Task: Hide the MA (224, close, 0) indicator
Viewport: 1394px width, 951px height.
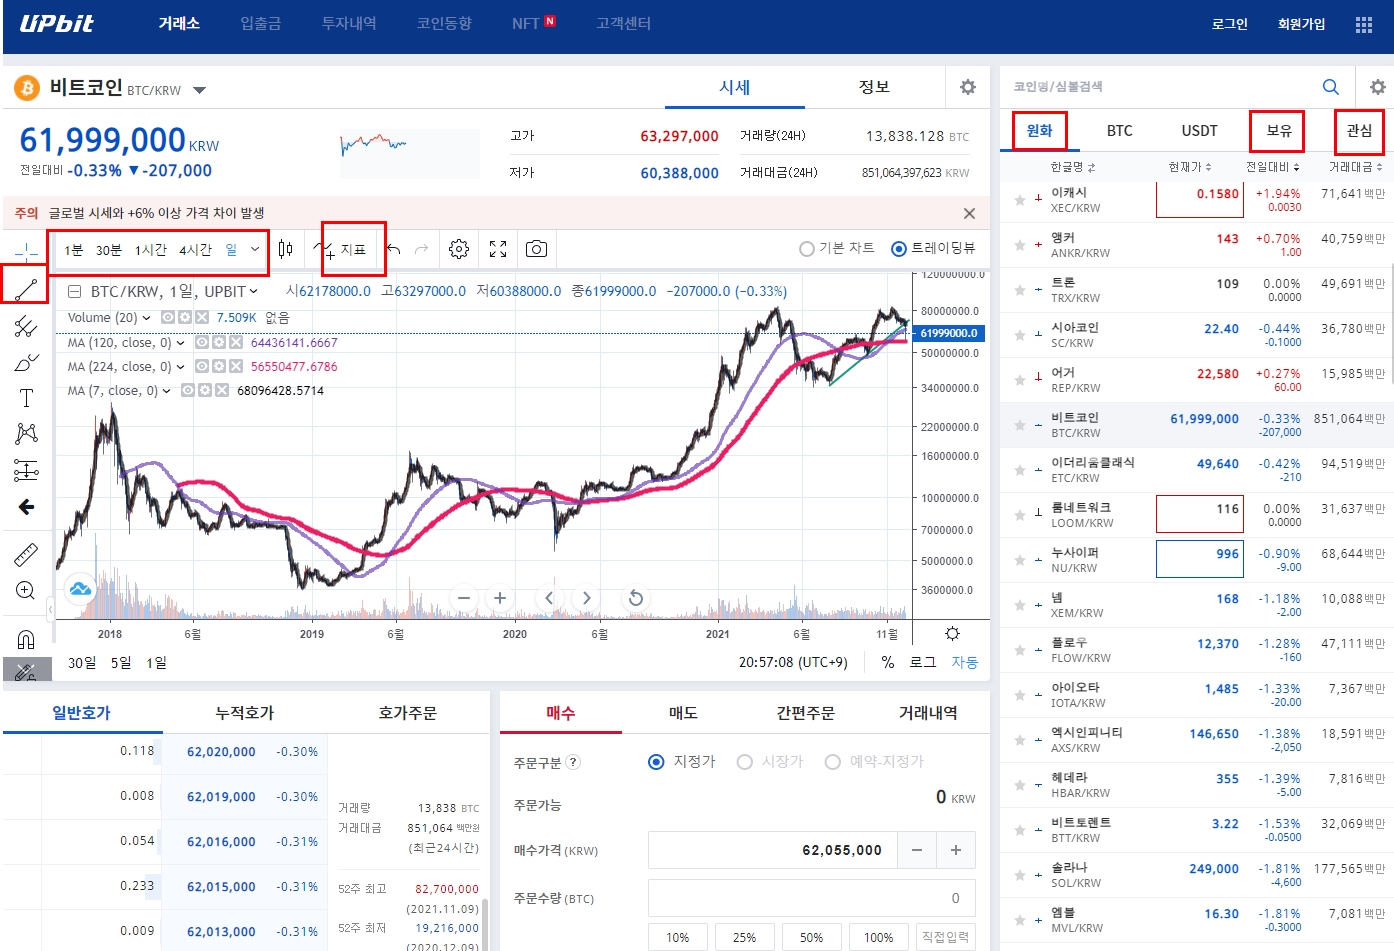Action: (x=202, y=366)
